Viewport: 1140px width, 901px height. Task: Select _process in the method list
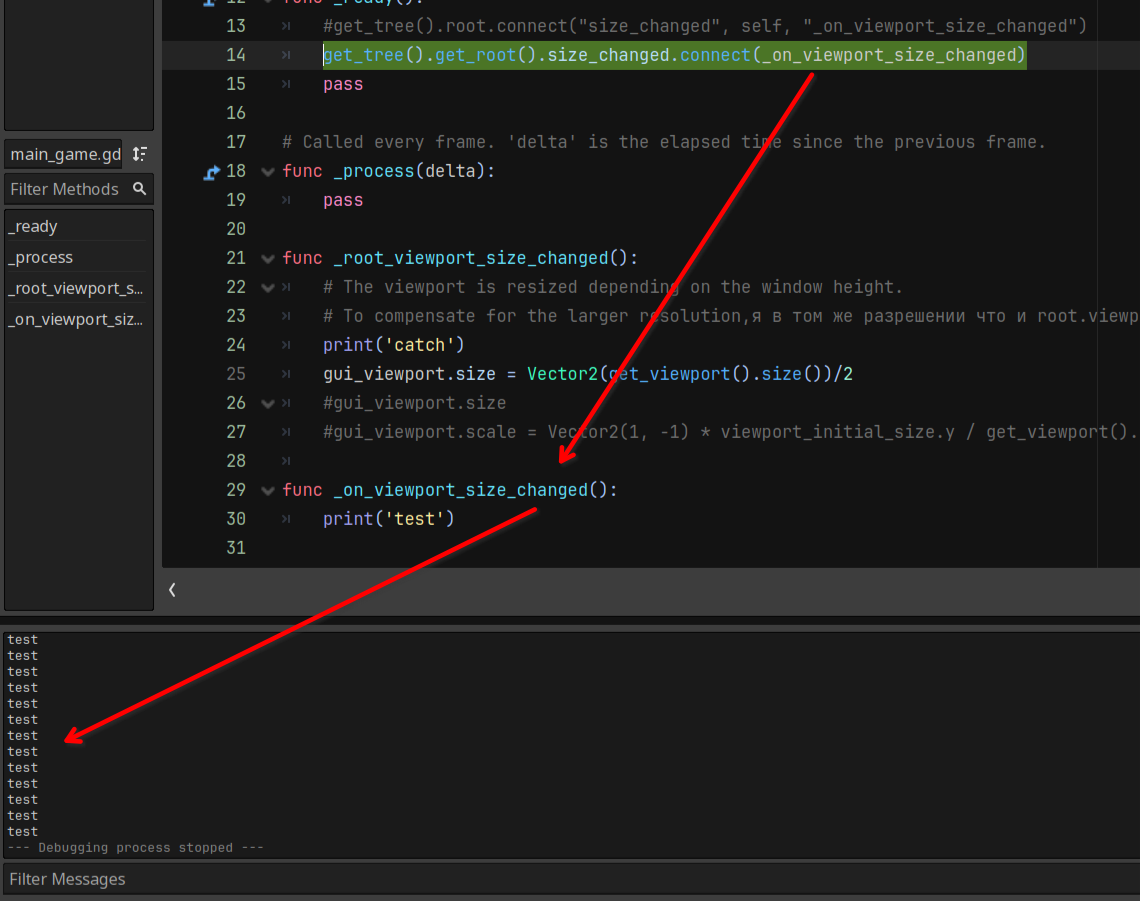point(41,258)
